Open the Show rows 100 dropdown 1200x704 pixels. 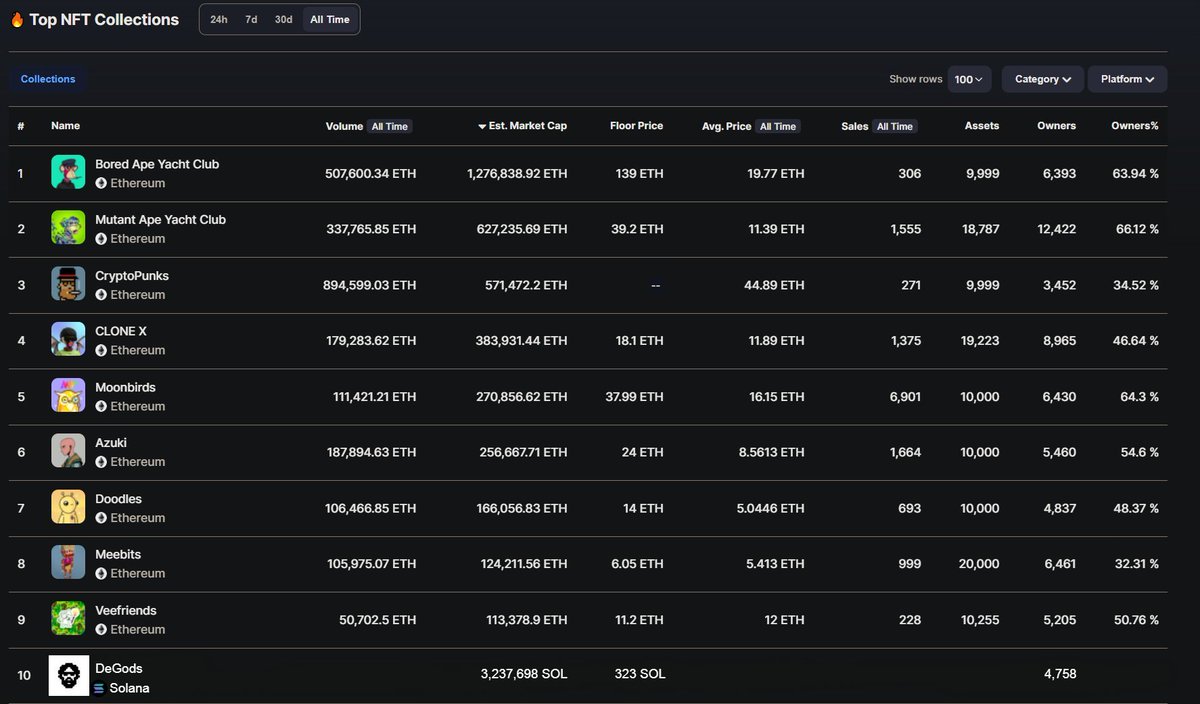coord(969,79)
